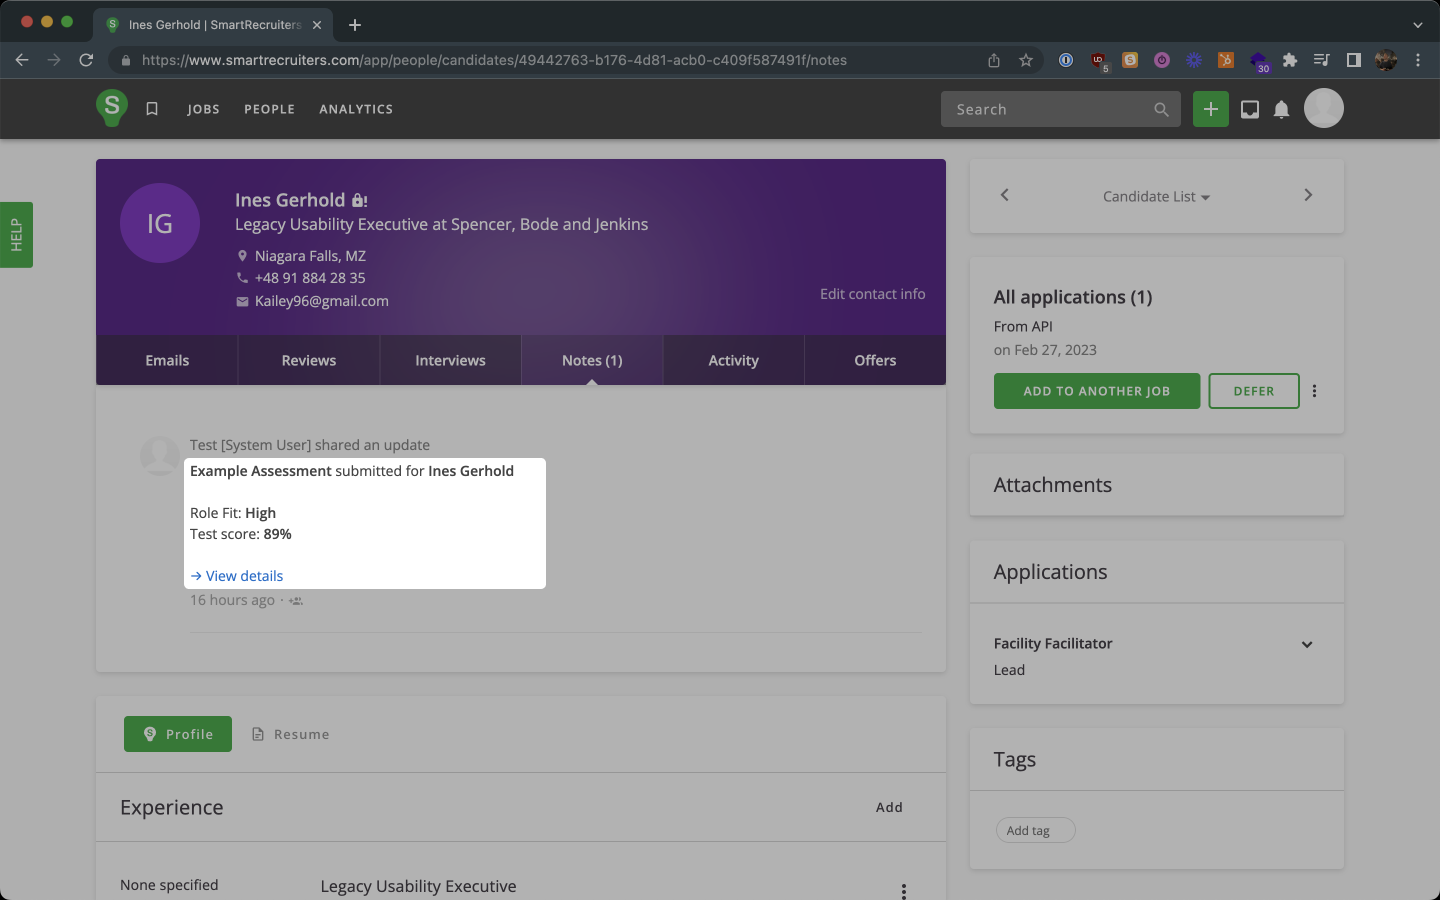Open the Analytics menu

tap(356, 109)
